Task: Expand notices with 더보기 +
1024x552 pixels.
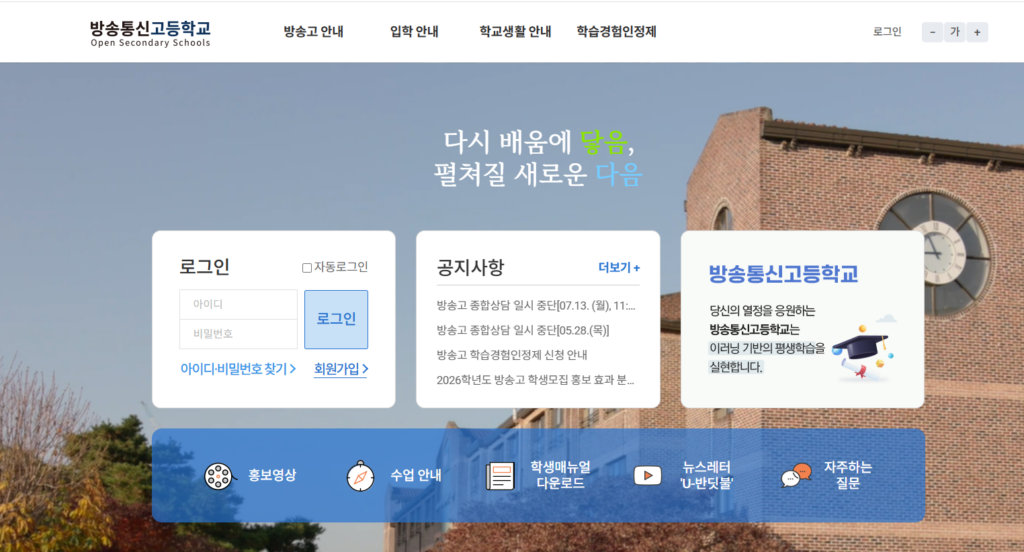Action: 619,268
